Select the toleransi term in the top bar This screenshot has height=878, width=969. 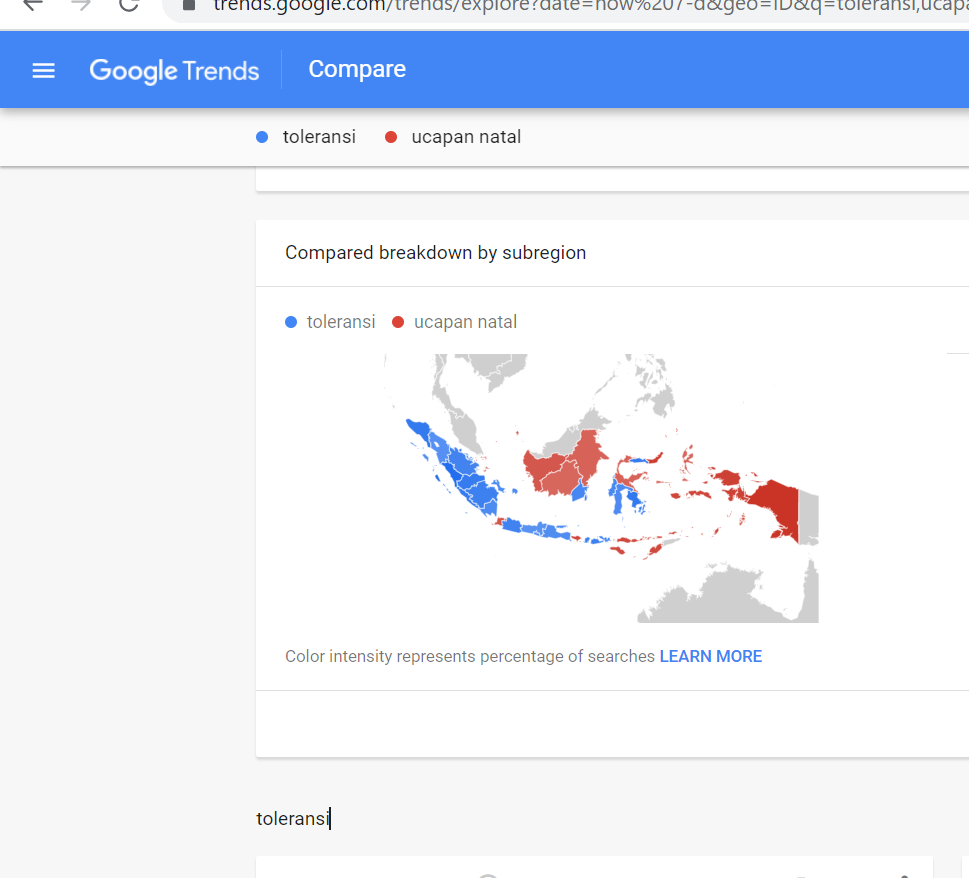pos(319,137)
